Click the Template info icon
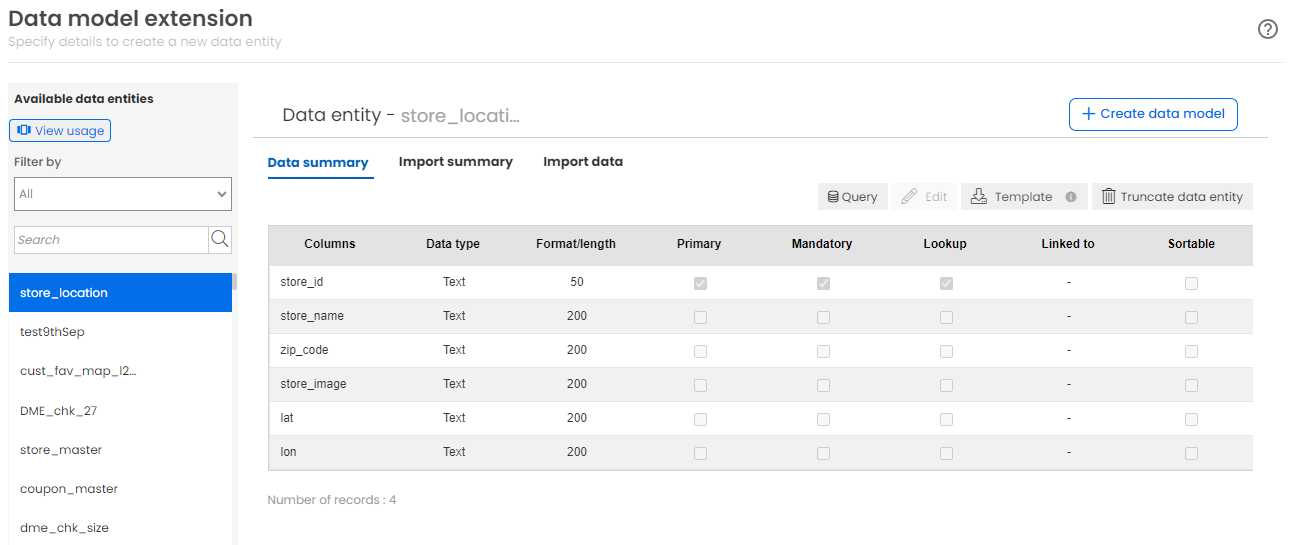Image resolution: width=1293 pixels, height=545 pixels. pyautogui.click(x=1071, y=197)
